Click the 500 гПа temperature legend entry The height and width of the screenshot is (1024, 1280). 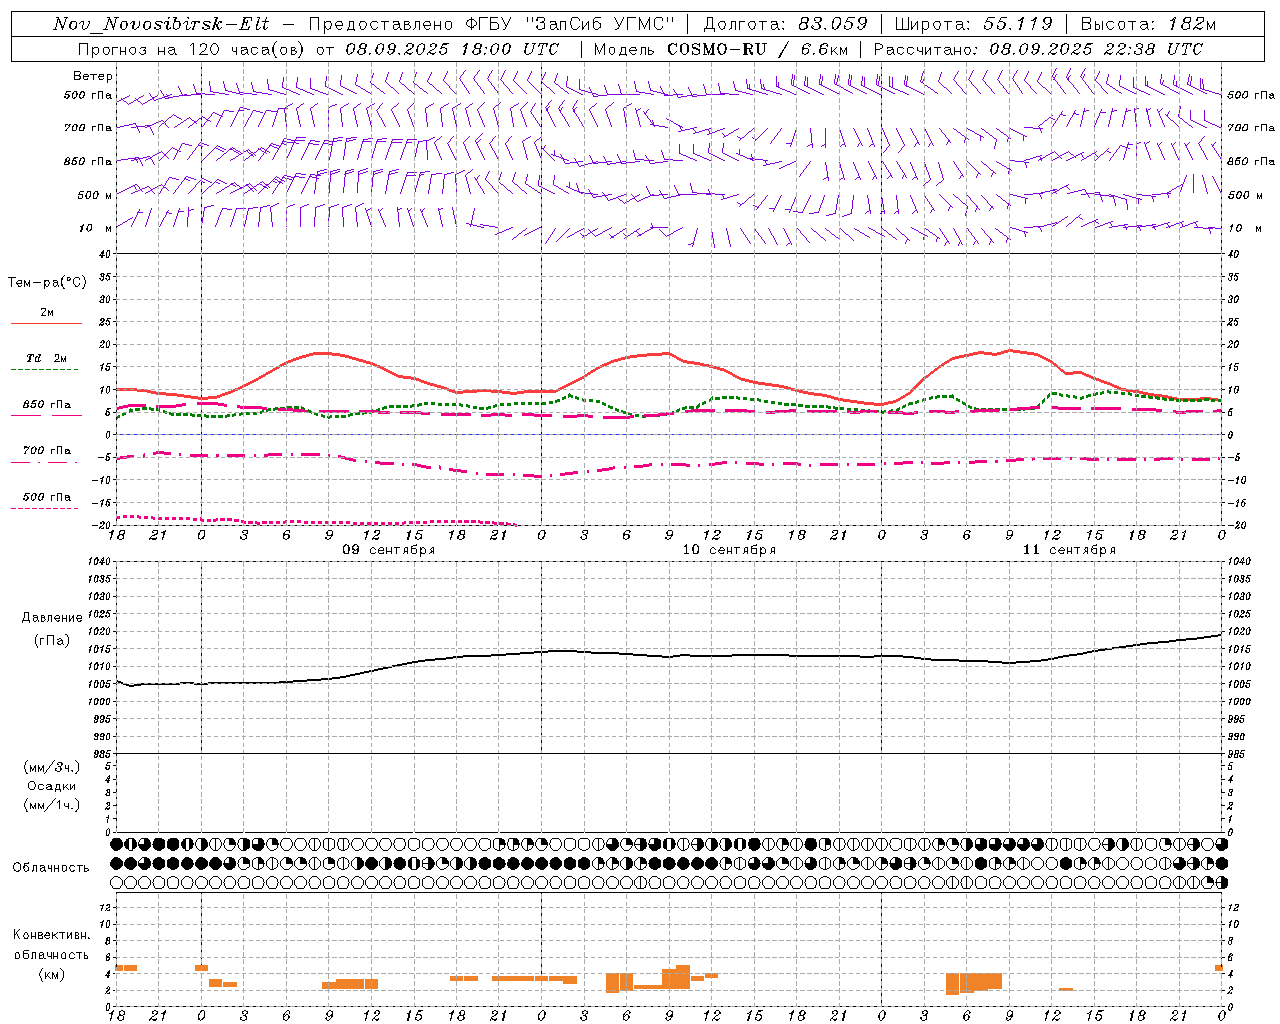tap(47, 496)
